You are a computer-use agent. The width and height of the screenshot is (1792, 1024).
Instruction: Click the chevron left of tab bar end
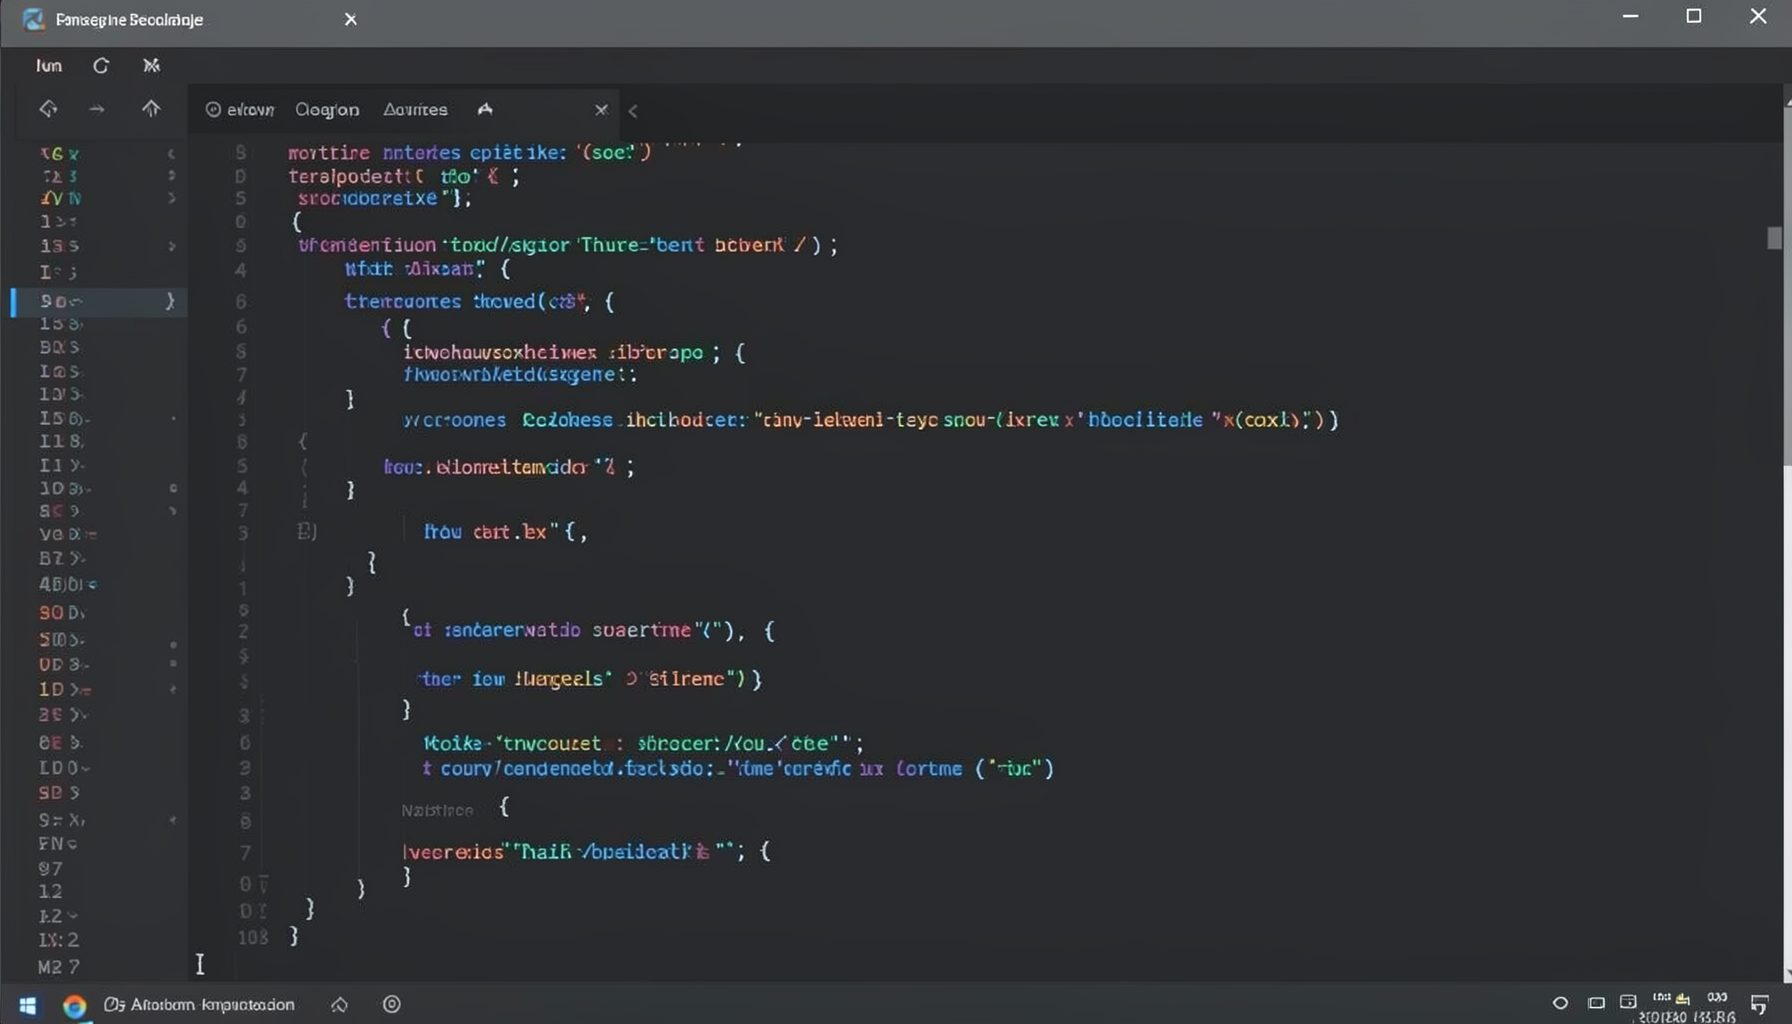(x=633, y=111)
